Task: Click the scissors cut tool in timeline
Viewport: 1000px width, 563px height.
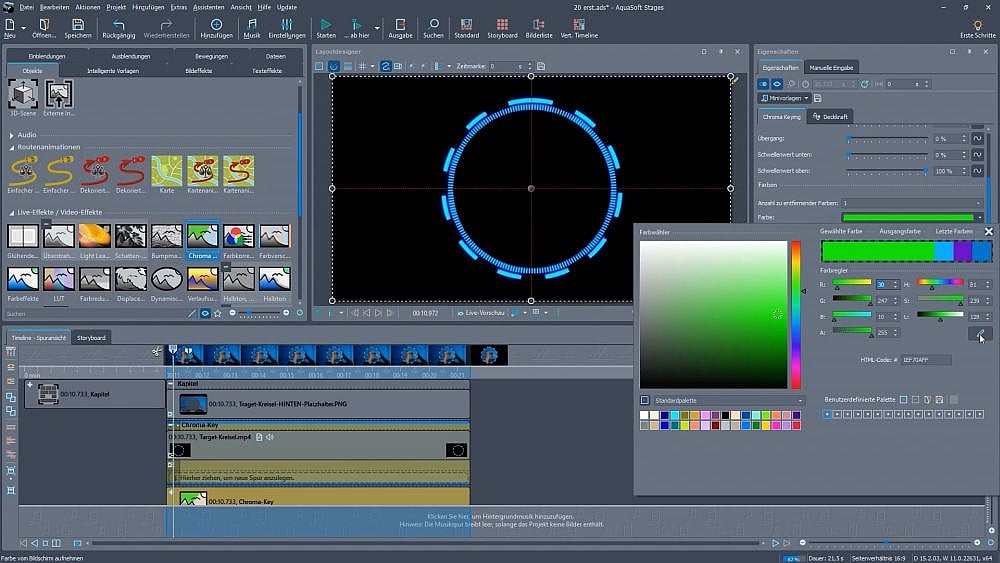Action: click(156, 351)
